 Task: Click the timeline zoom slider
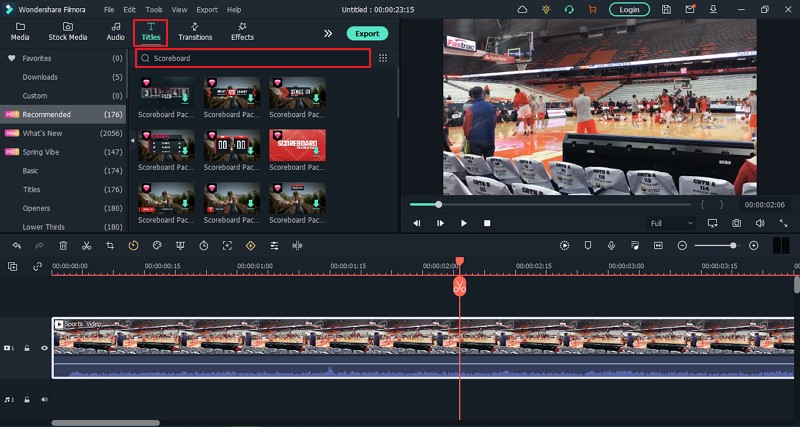click(x=715, y=245)
